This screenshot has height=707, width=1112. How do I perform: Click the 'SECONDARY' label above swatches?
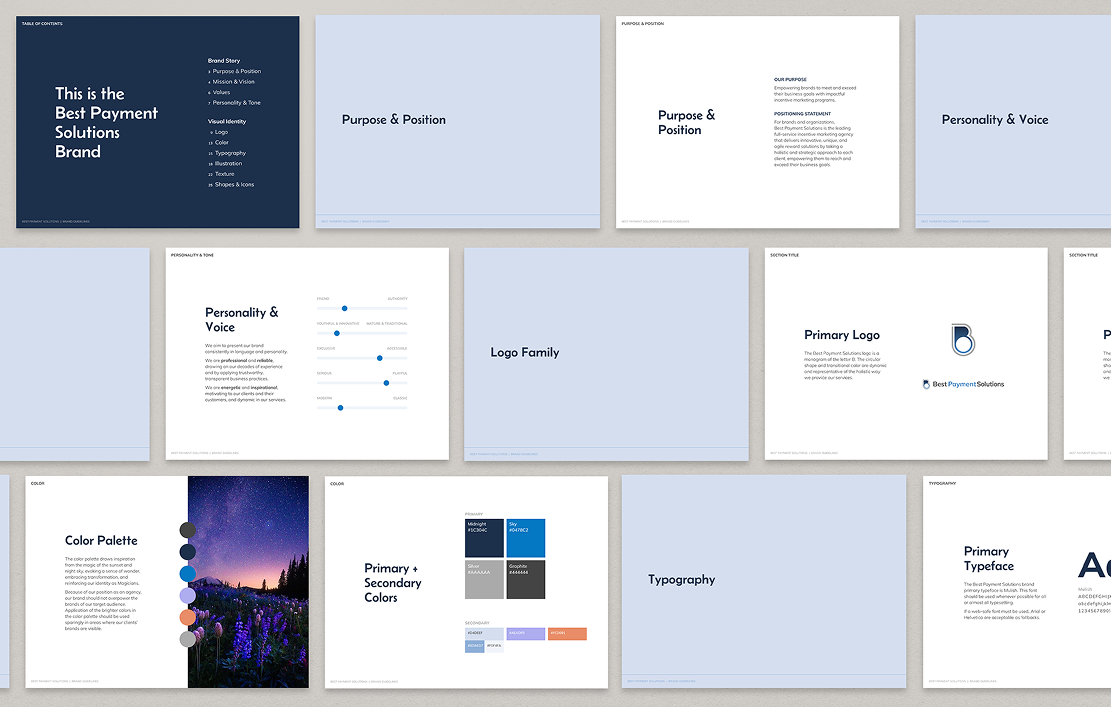(x=477, y=623)
